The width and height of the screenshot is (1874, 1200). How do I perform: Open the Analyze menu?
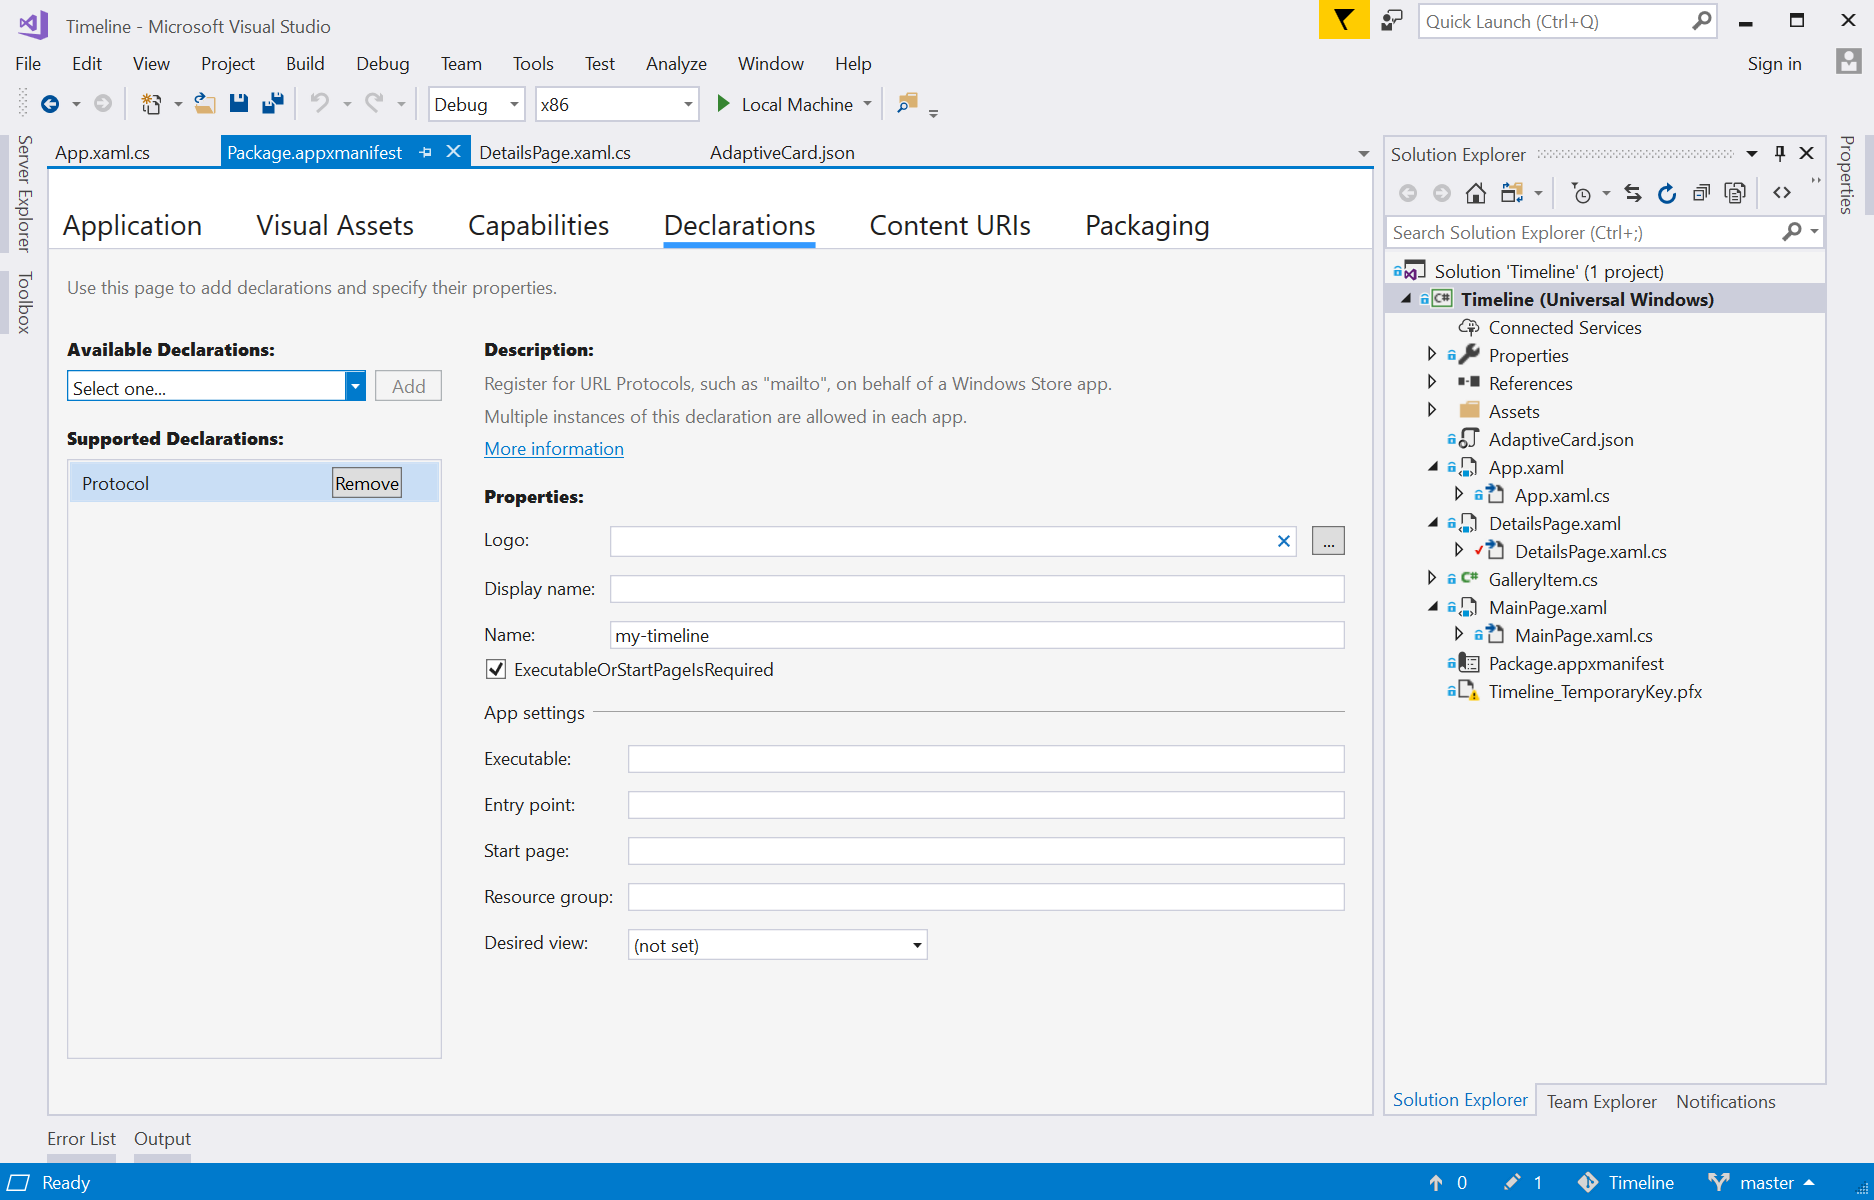tap(676, 63)
